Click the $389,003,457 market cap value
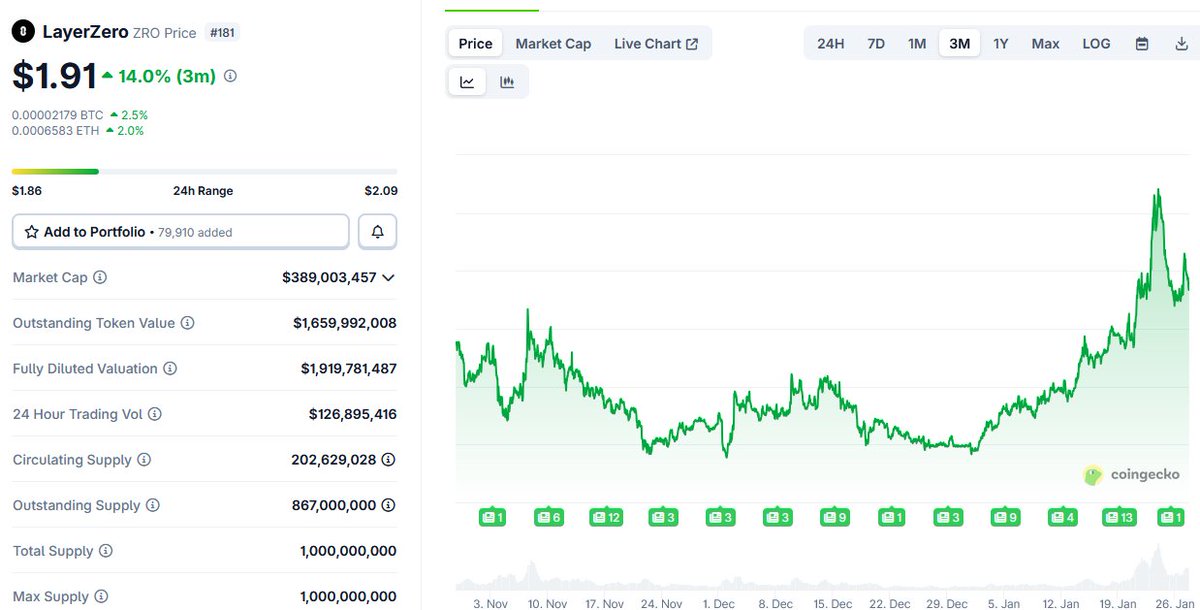 329,277
